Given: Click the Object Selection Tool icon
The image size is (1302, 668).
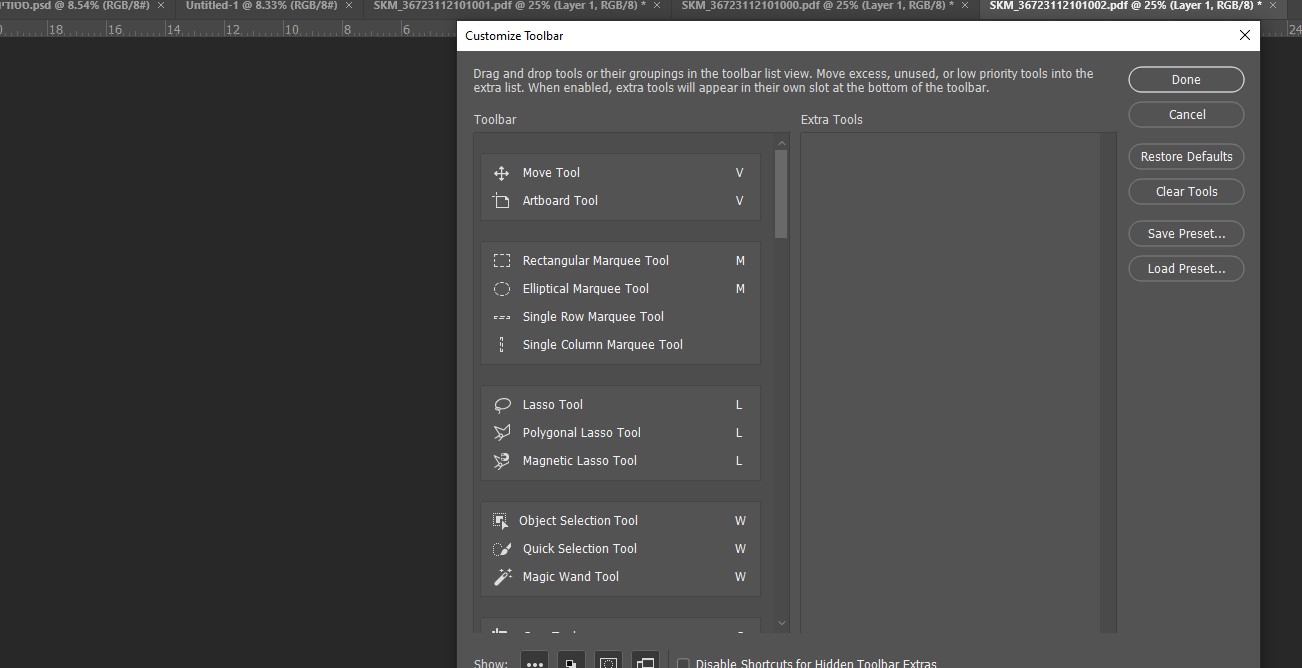Looking at the screenshot, I should (x=500, y=521).
